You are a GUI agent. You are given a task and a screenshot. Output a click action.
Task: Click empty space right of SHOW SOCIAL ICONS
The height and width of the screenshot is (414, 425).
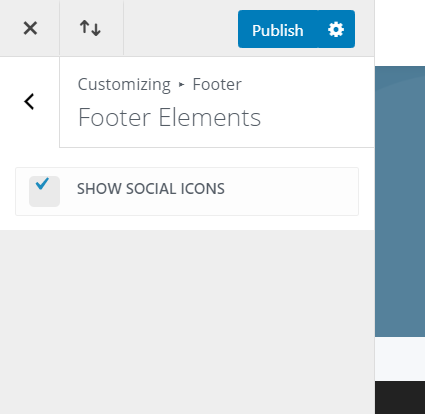pyautogui.click(x=290, y=191)
